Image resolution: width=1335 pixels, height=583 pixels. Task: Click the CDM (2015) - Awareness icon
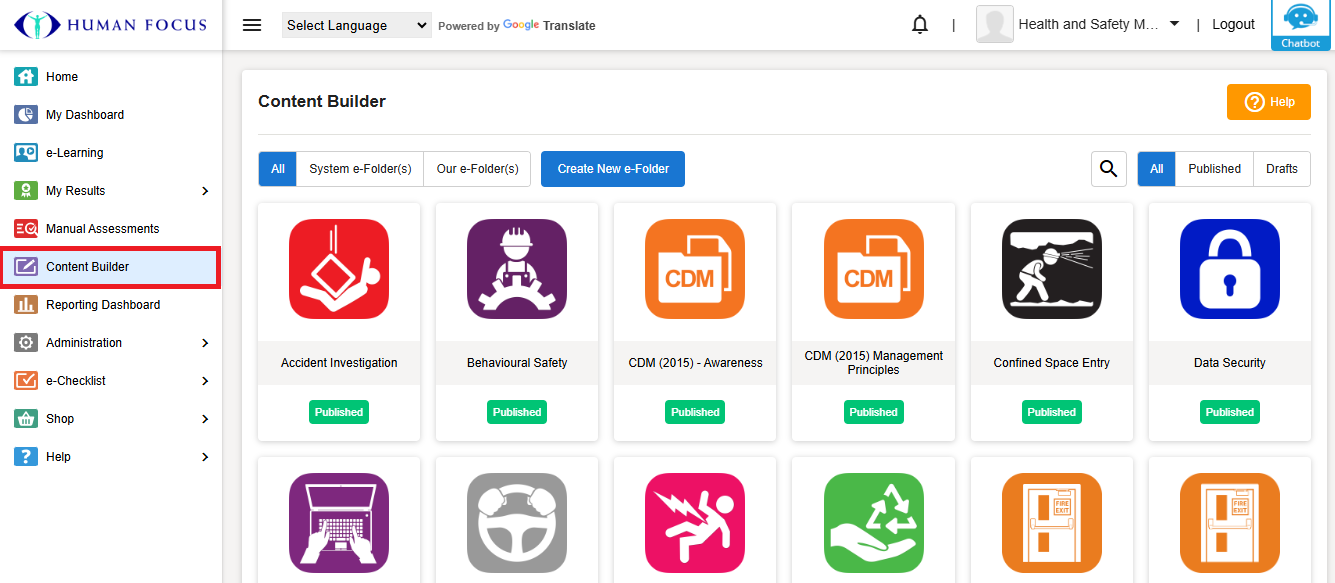pyautogui.click(x=695, y=269)
